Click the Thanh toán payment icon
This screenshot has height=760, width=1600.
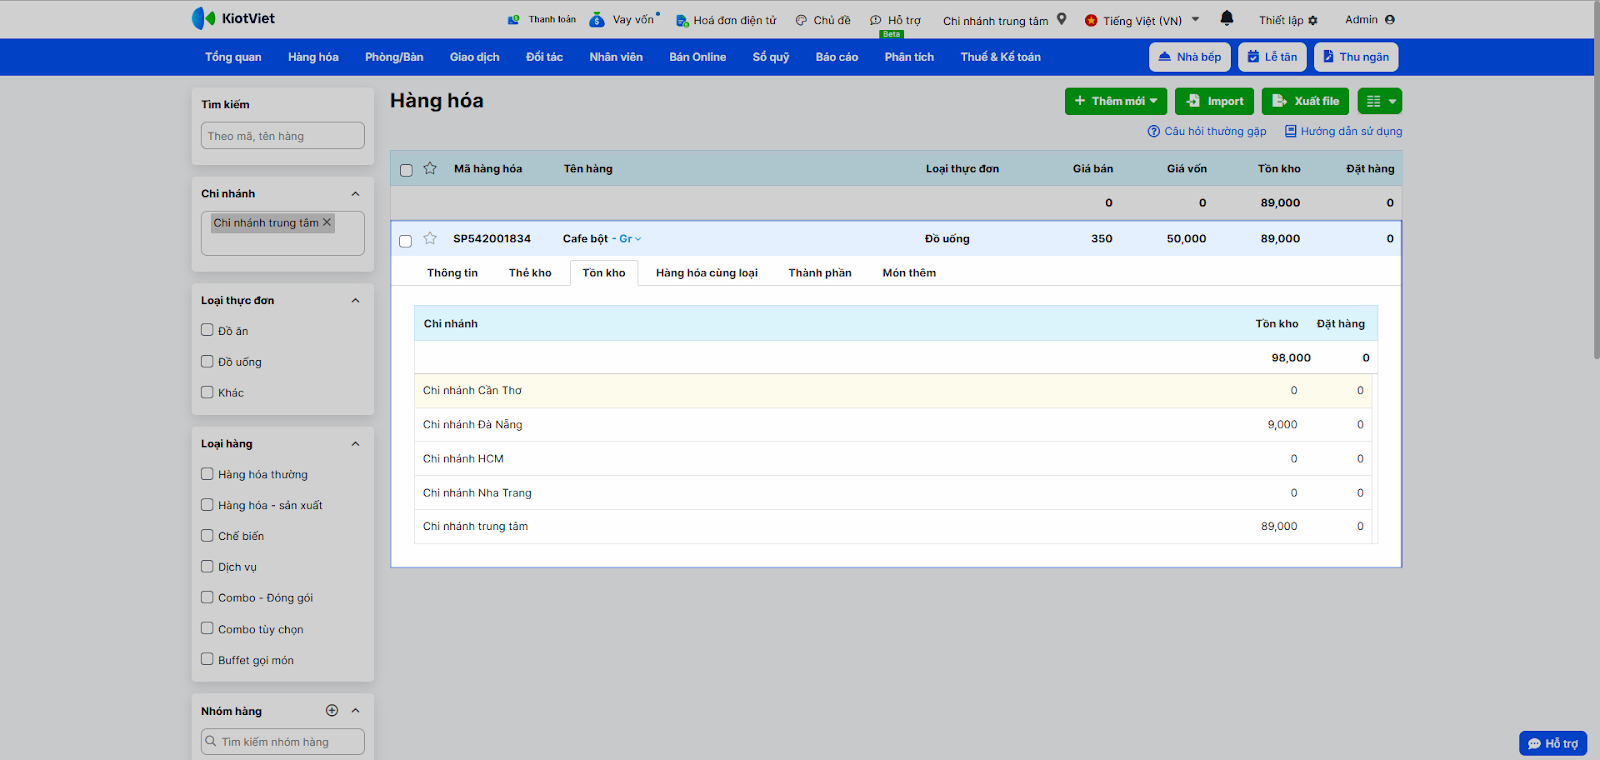pyautogui.click(x=514, y=19)
